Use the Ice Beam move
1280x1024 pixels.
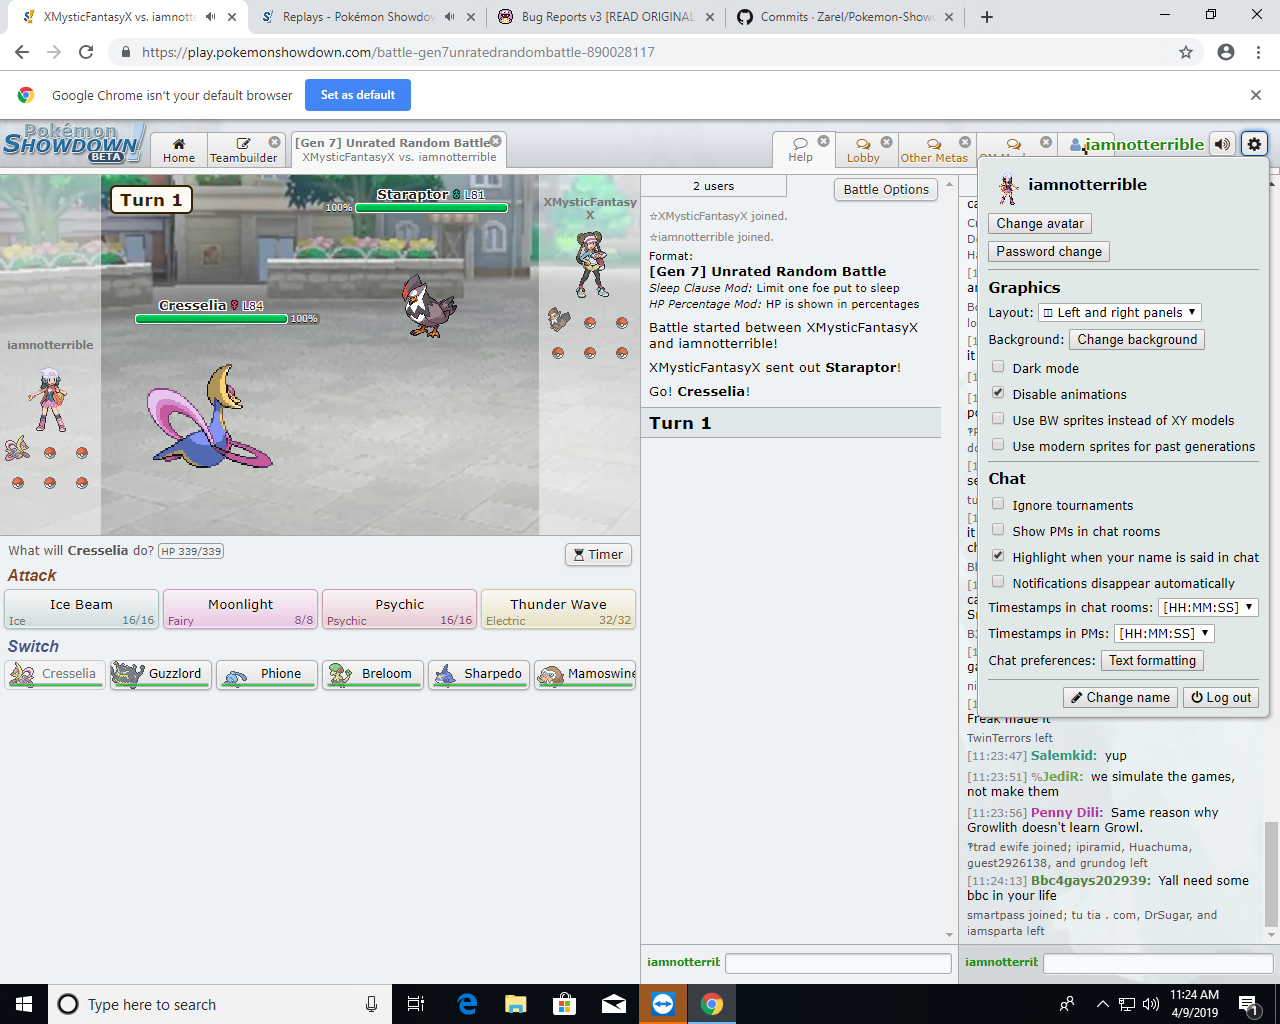(x=81, y=609)
